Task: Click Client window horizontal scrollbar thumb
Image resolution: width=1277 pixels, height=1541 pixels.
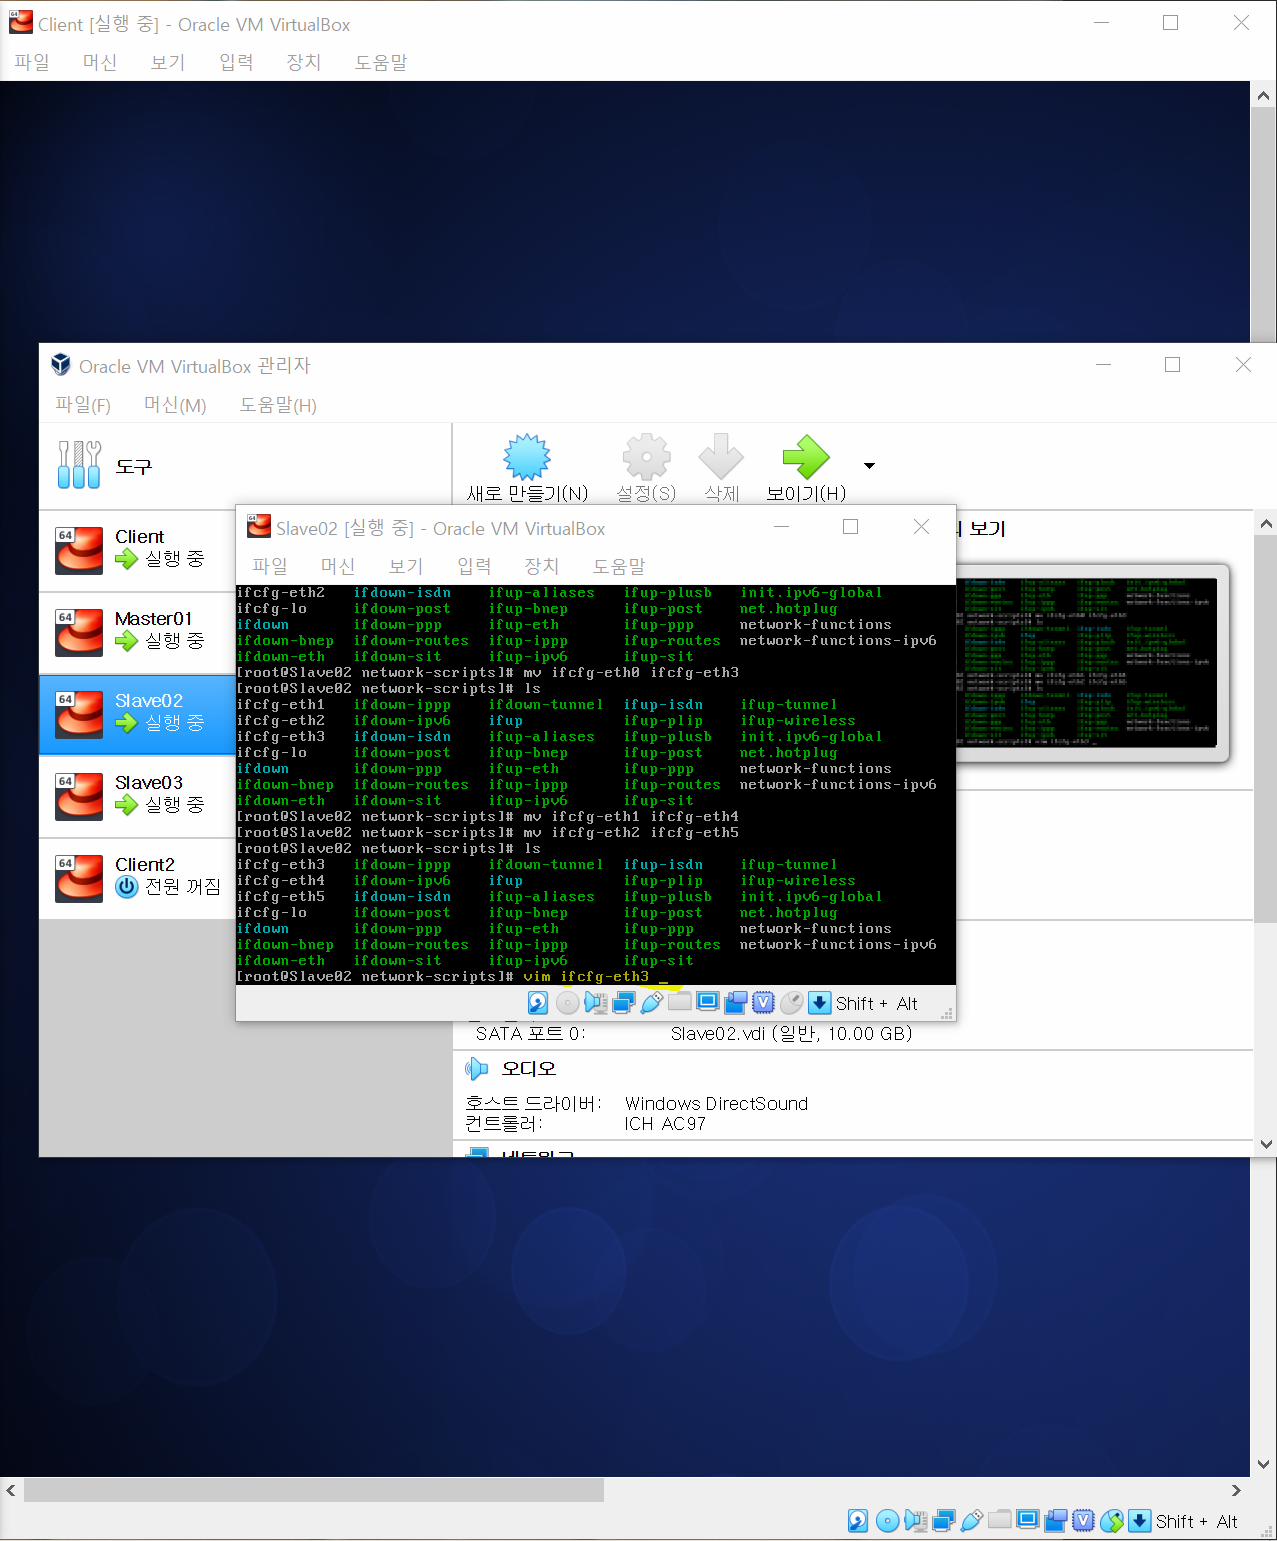Action: [x=314, y=1490]
